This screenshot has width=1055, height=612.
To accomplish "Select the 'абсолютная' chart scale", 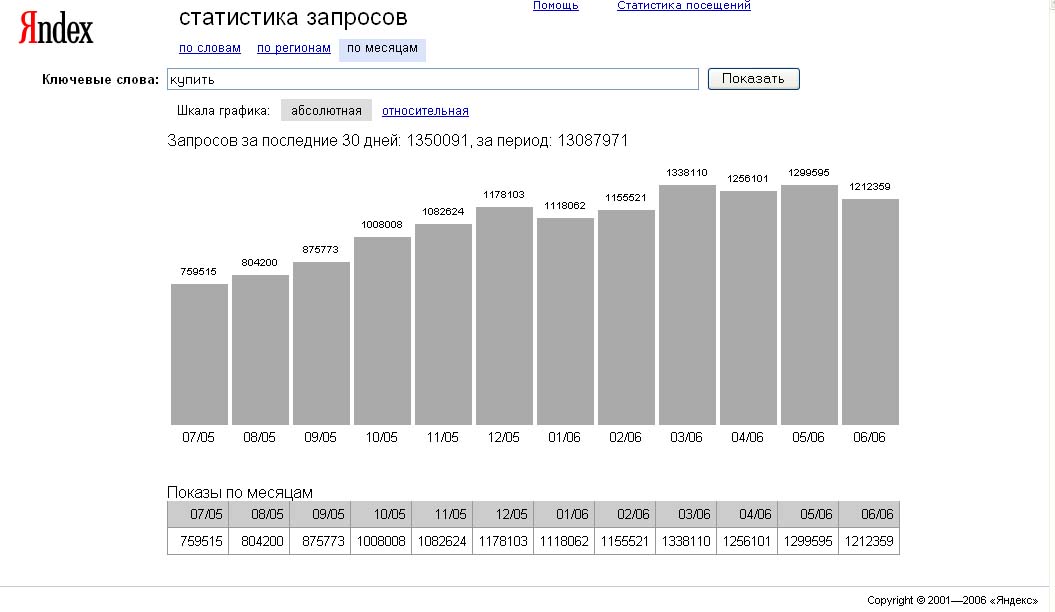I will [326, 111].
